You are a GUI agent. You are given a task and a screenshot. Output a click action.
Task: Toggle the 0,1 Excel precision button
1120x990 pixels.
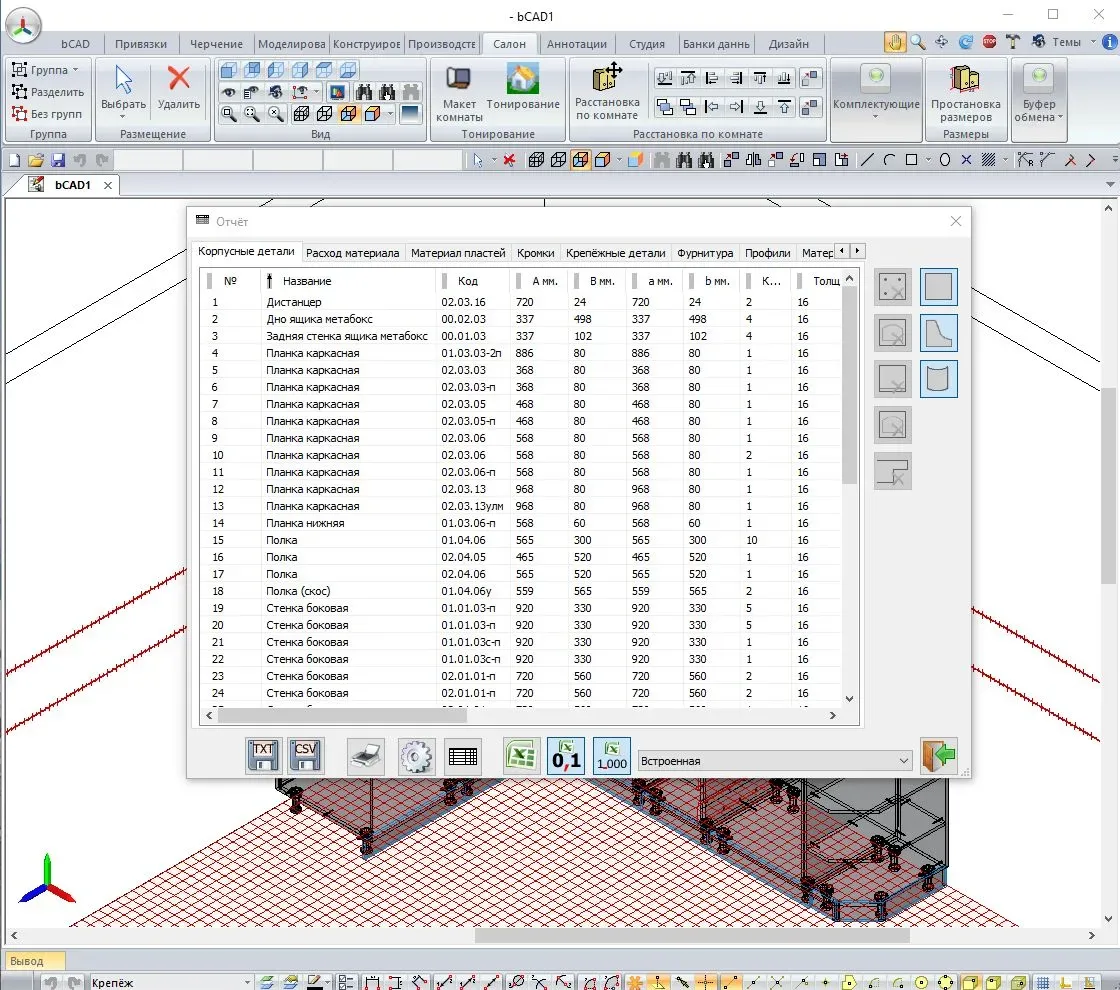pyautogui.click(x=566, y=757)
